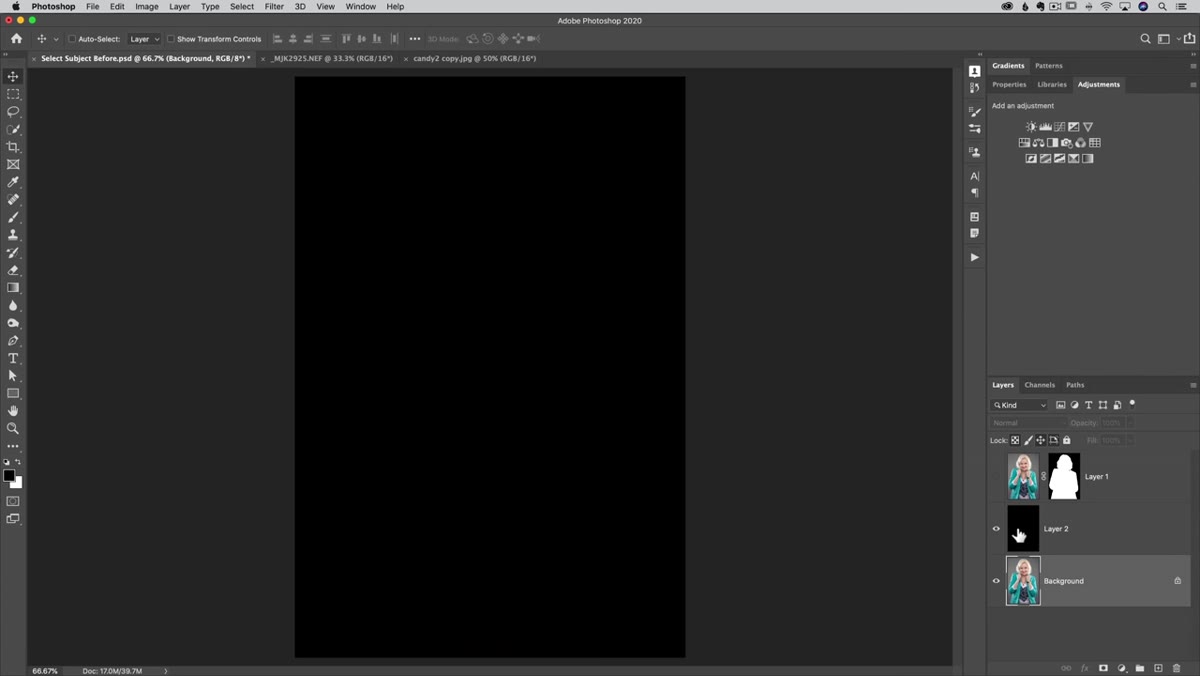Open the search icon in options bar
Image resolution: width=1200 pixels, height=676 pixels.
(1145, 39)
